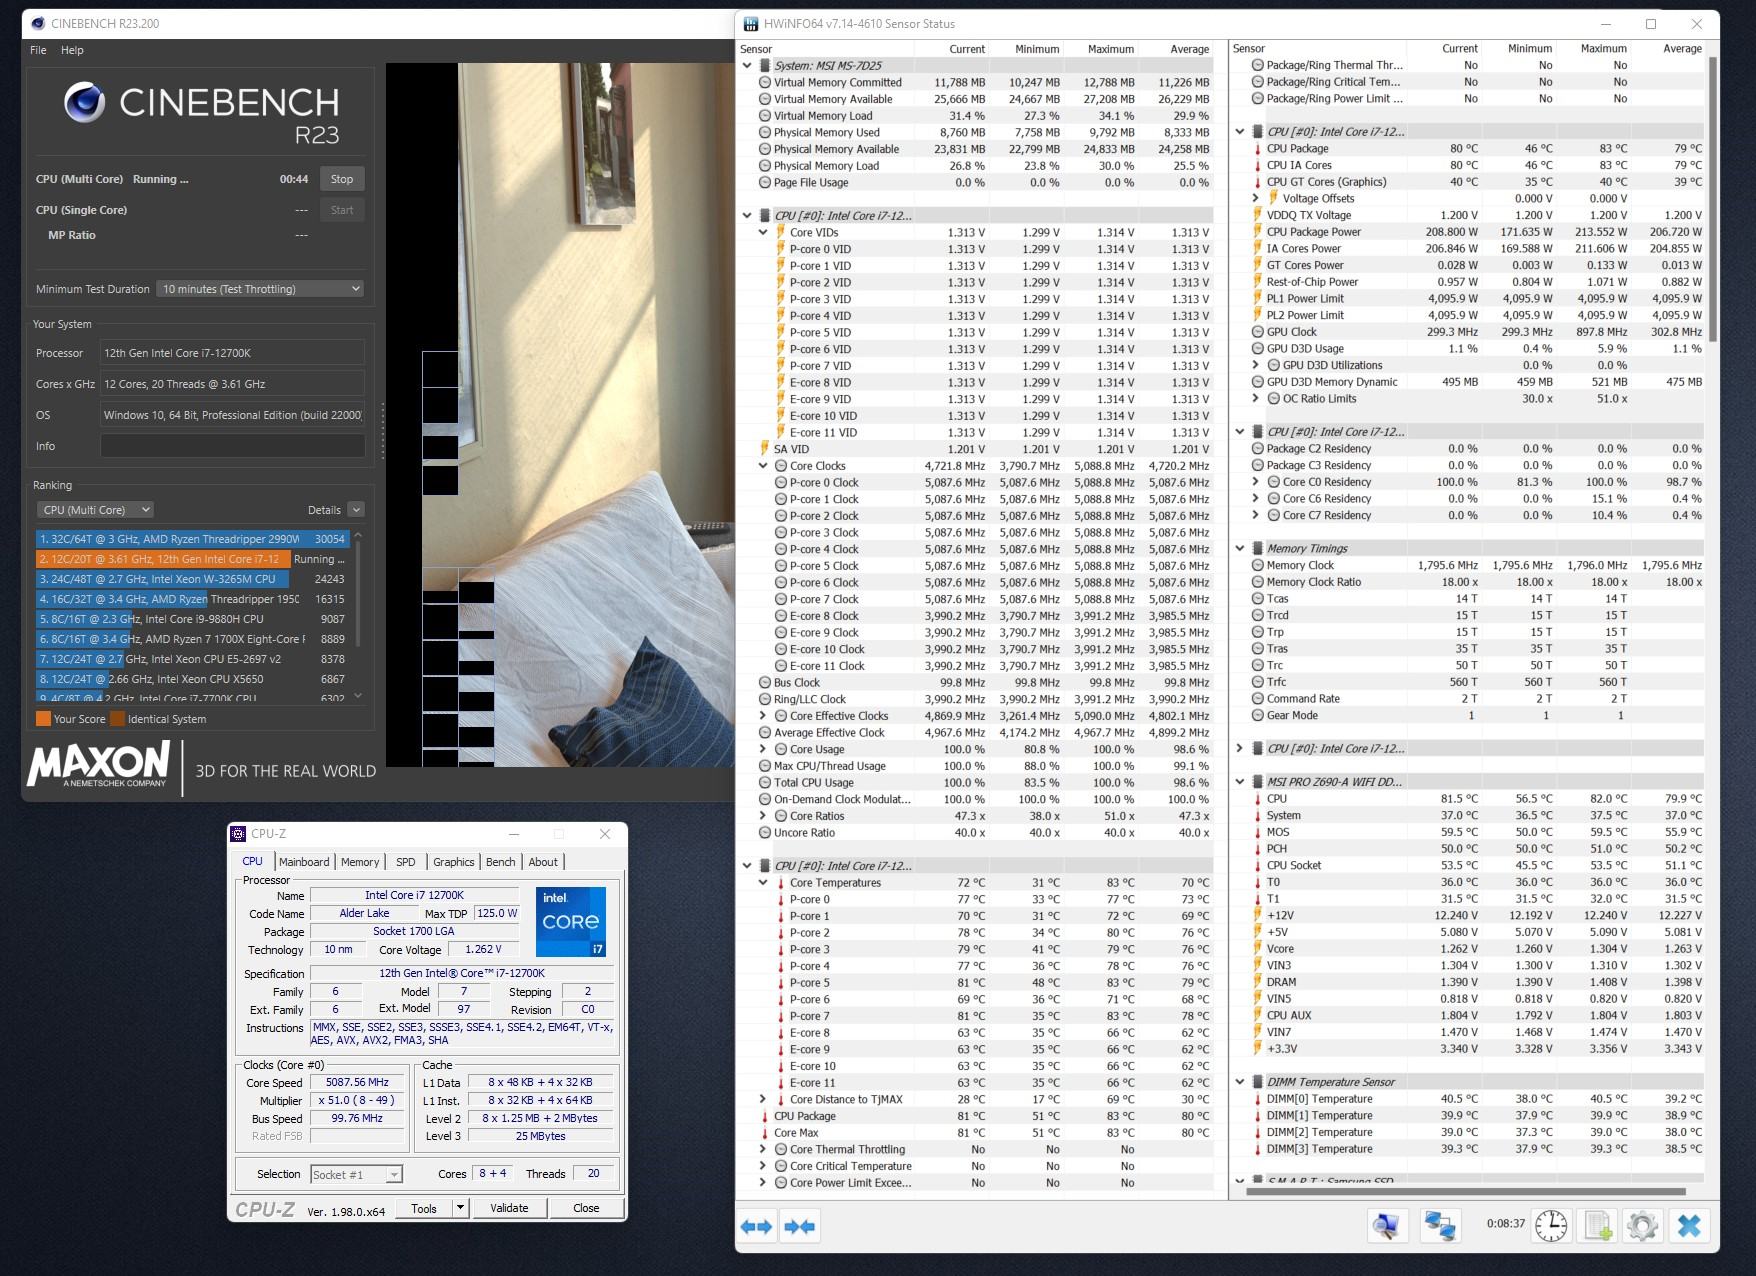Viewport: 1756px width, 1276px height.
Task: Collapse the Core VIDs tree node
Action: [x=763, y=233]
